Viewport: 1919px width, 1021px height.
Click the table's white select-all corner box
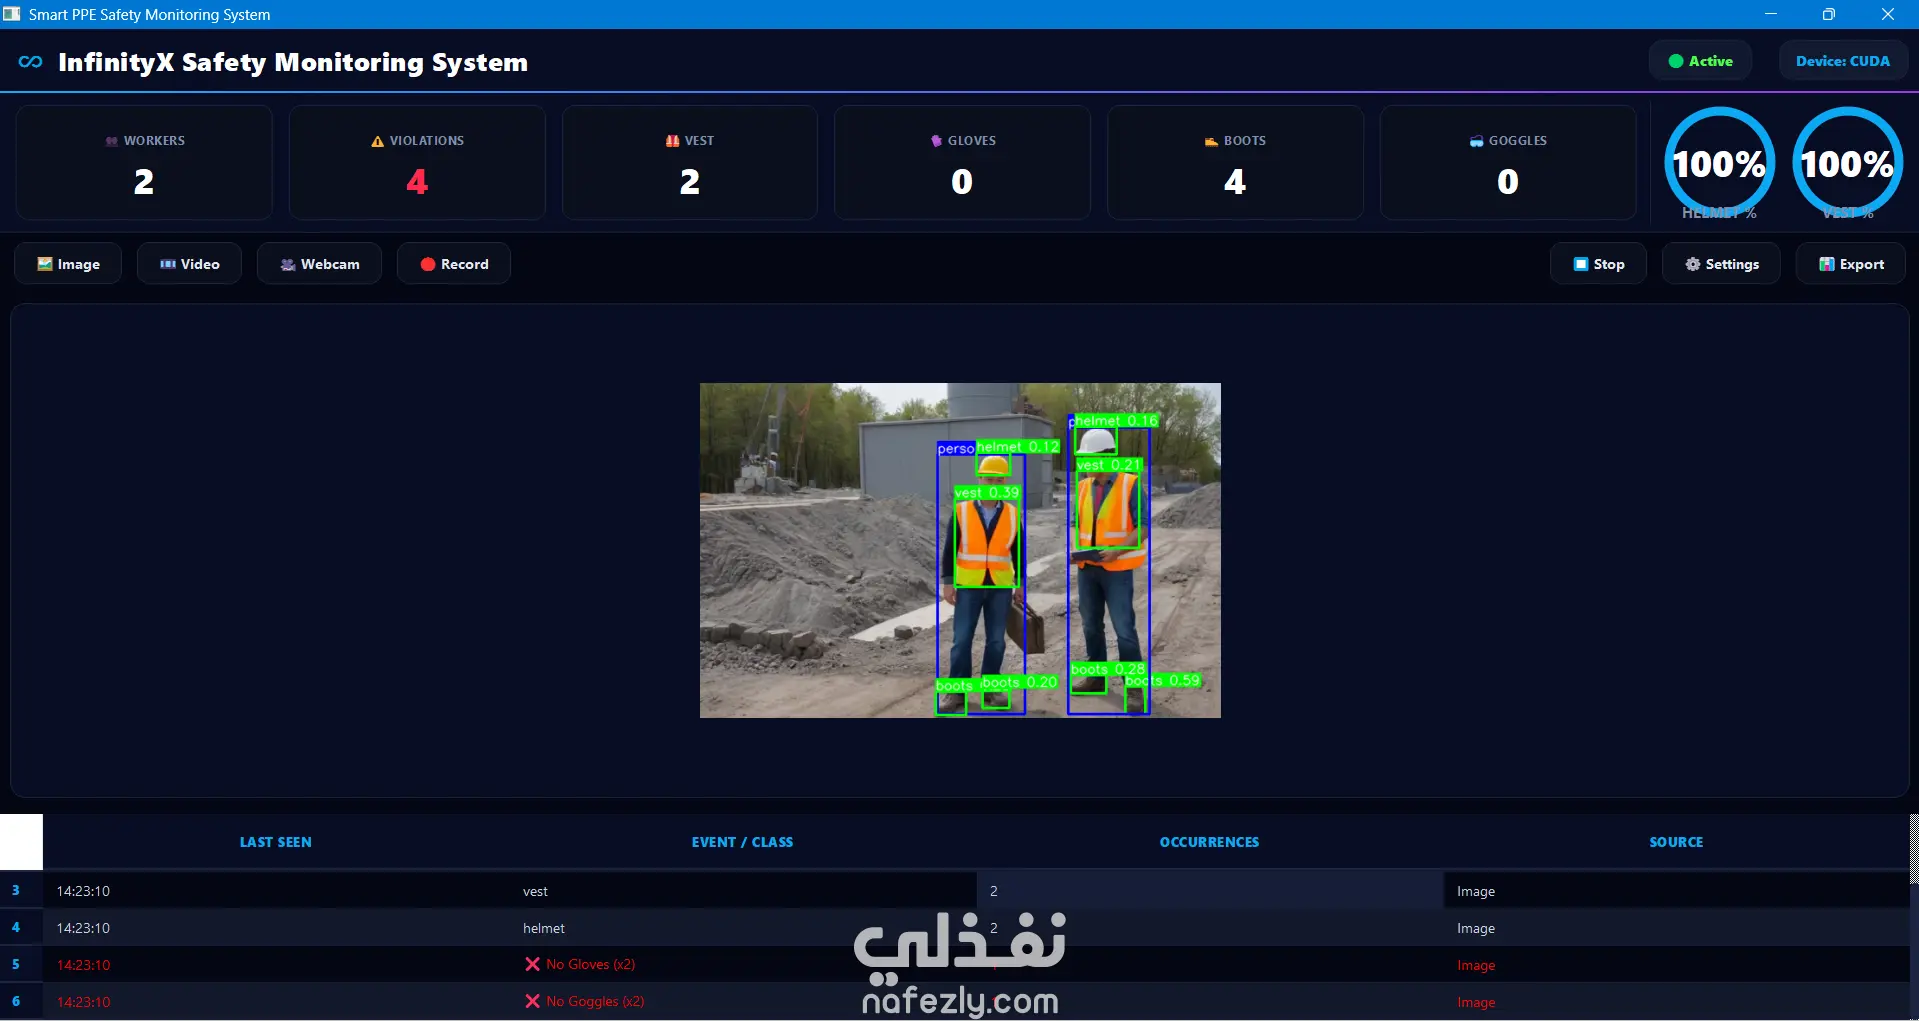point(21,841)
